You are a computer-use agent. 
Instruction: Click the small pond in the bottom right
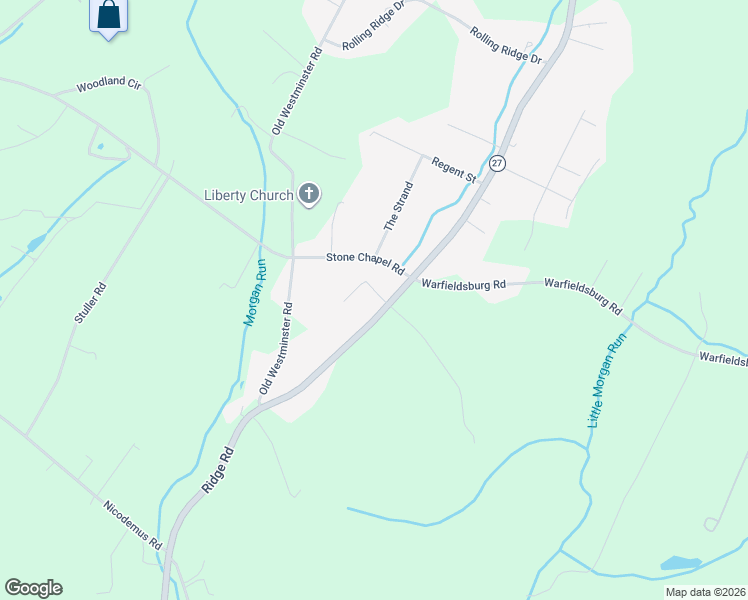coord(681,563)
